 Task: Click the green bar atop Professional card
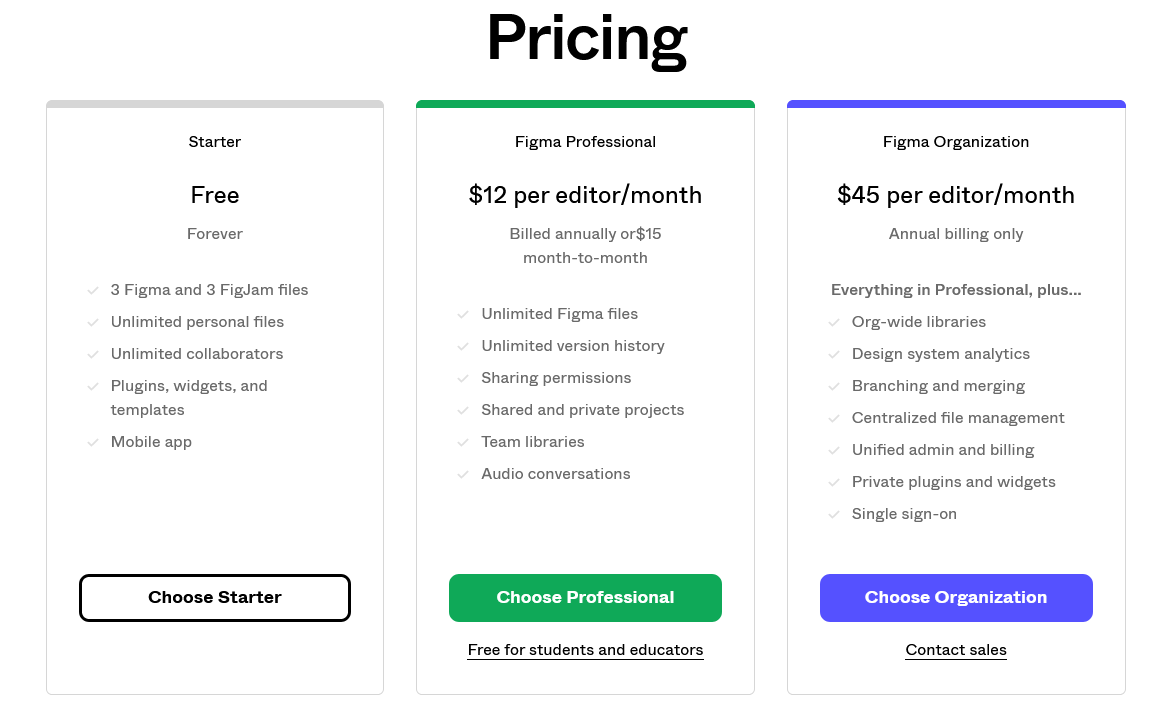(585, 104)
